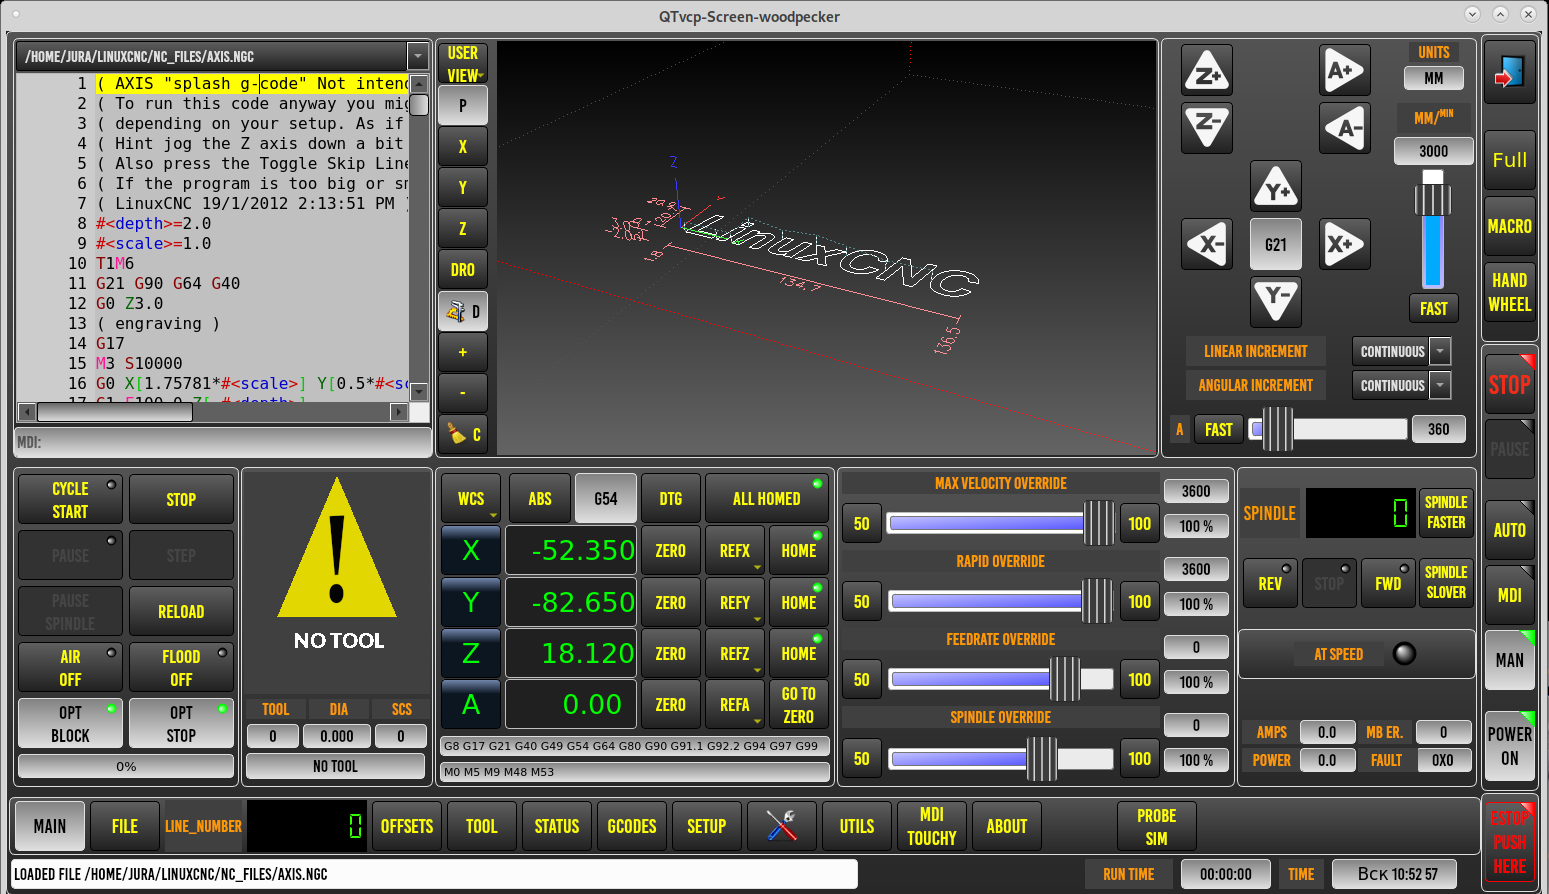Screen dimensions: 1549x894
Task: Open REFA reference dropdown
Action: (735, 704)
